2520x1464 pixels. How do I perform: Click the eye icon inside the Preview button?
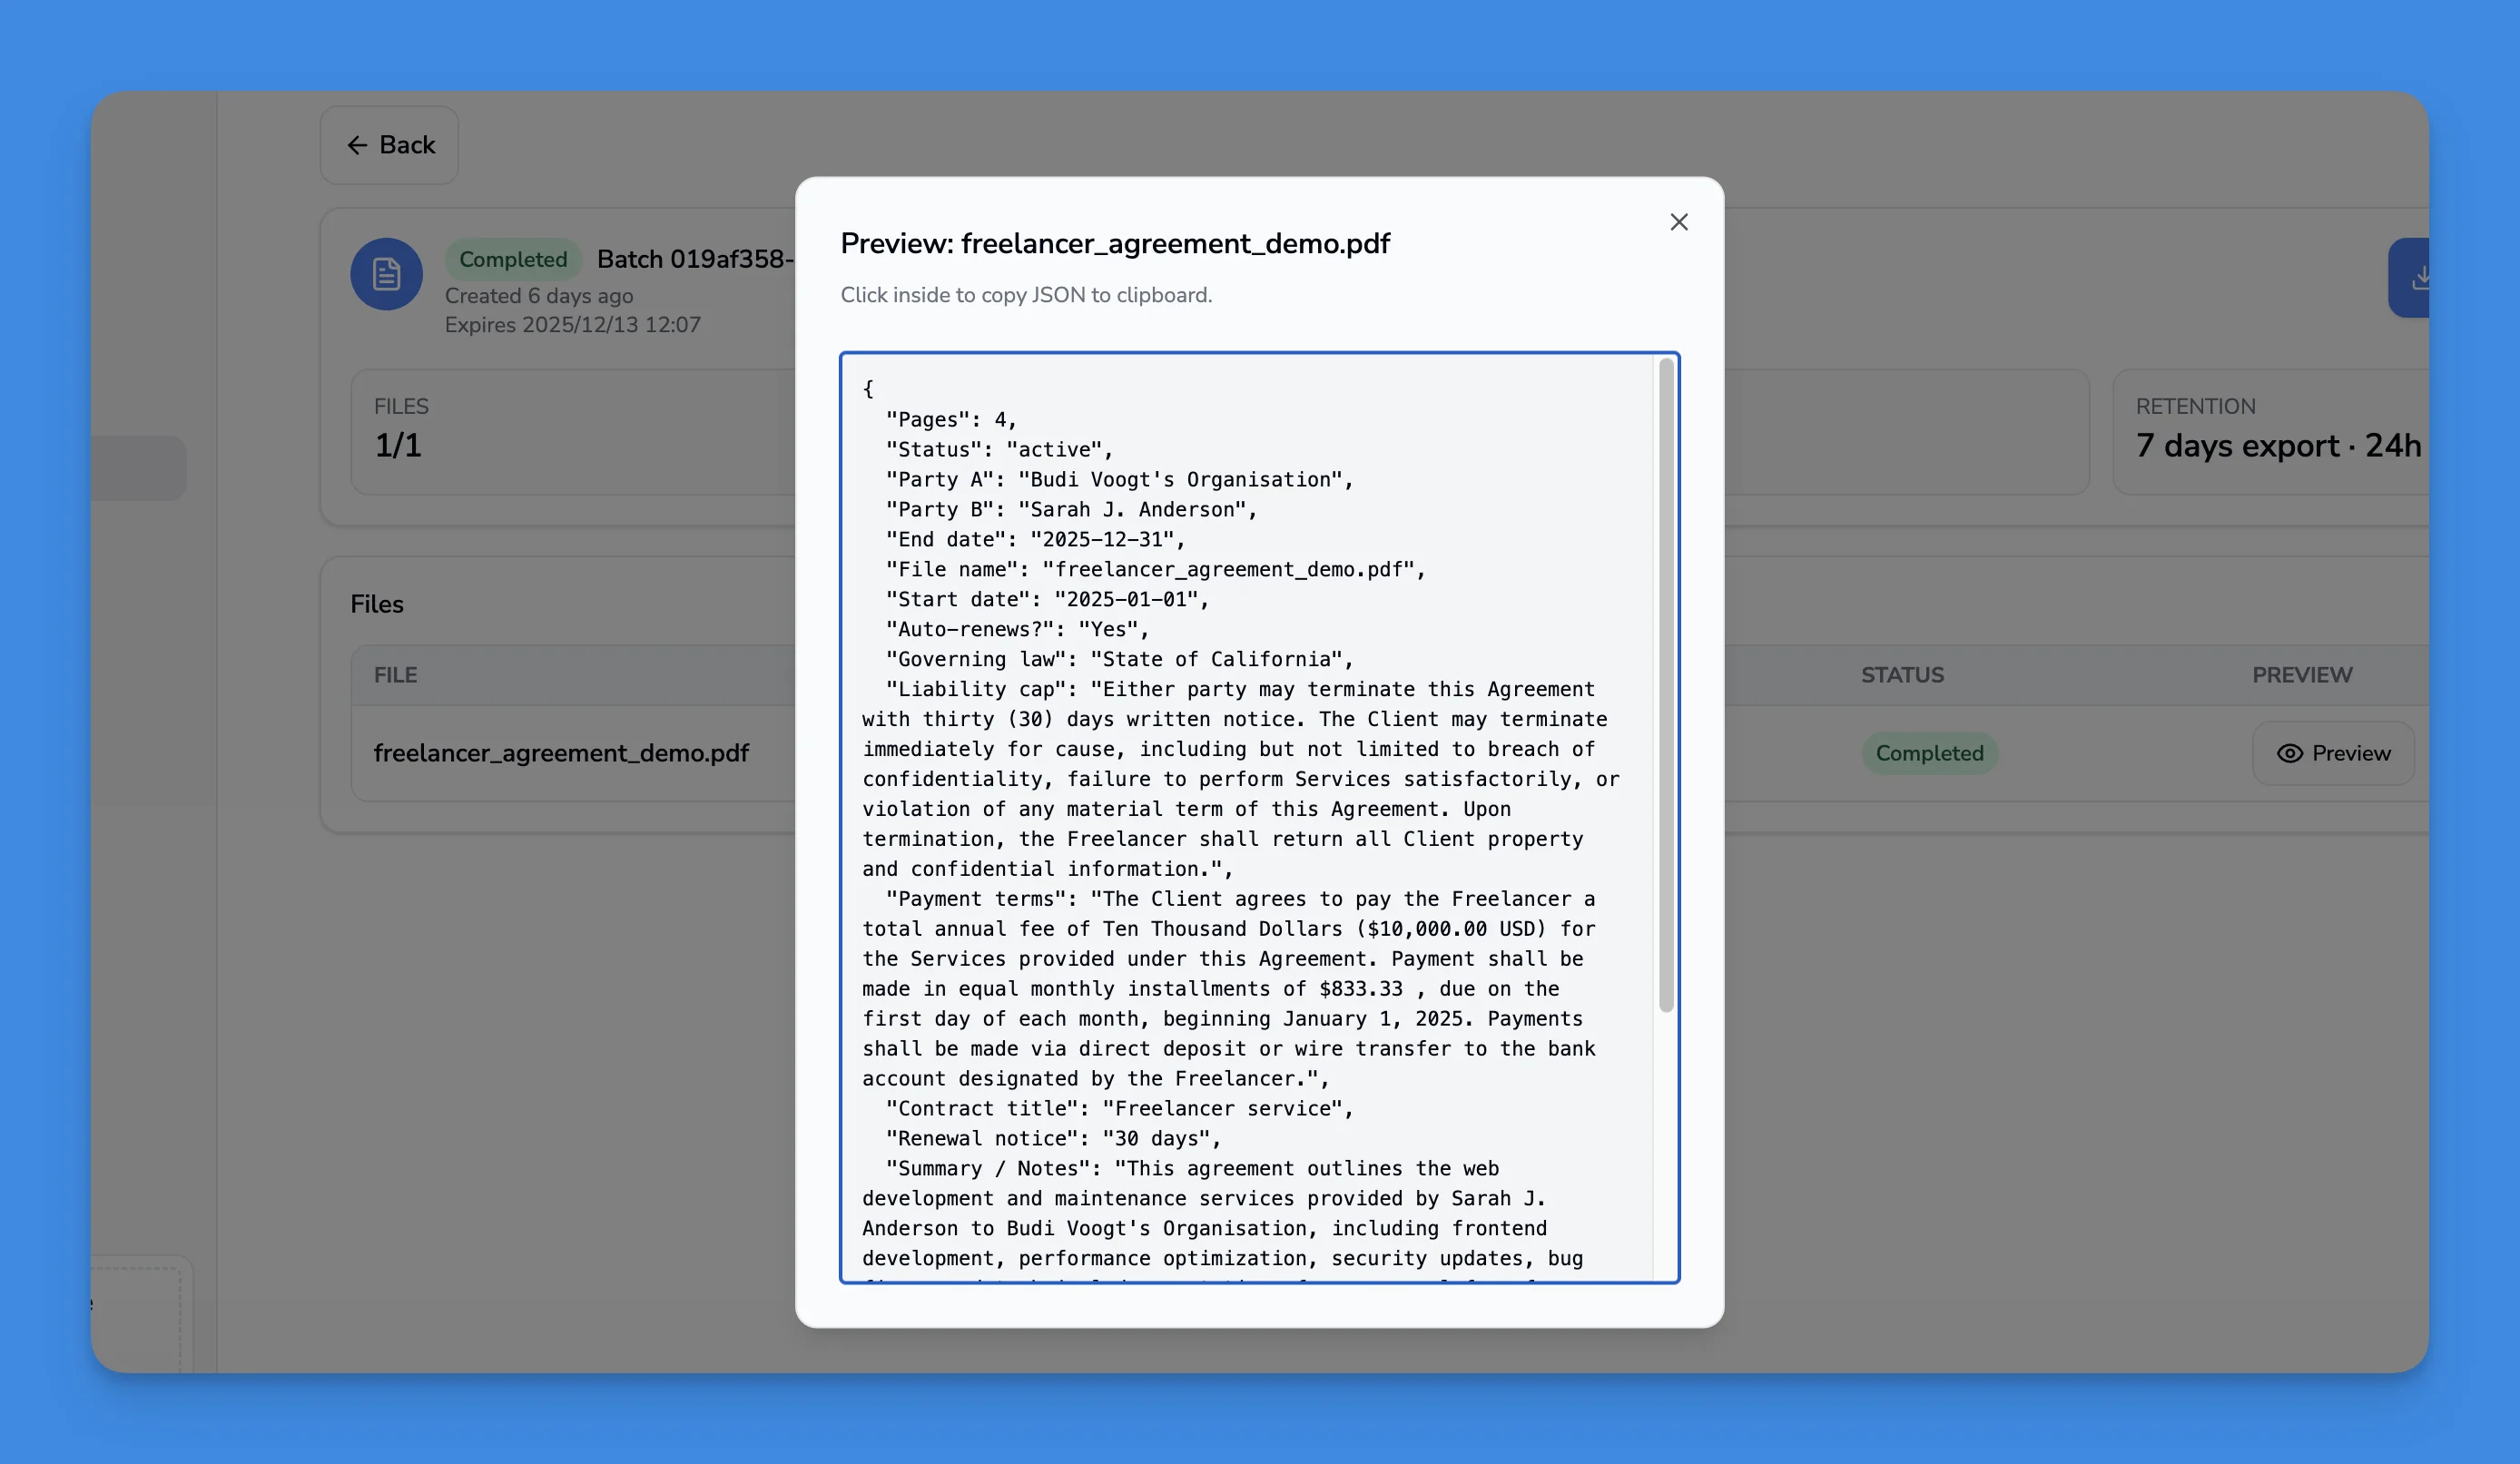[x=2290, y=753]
